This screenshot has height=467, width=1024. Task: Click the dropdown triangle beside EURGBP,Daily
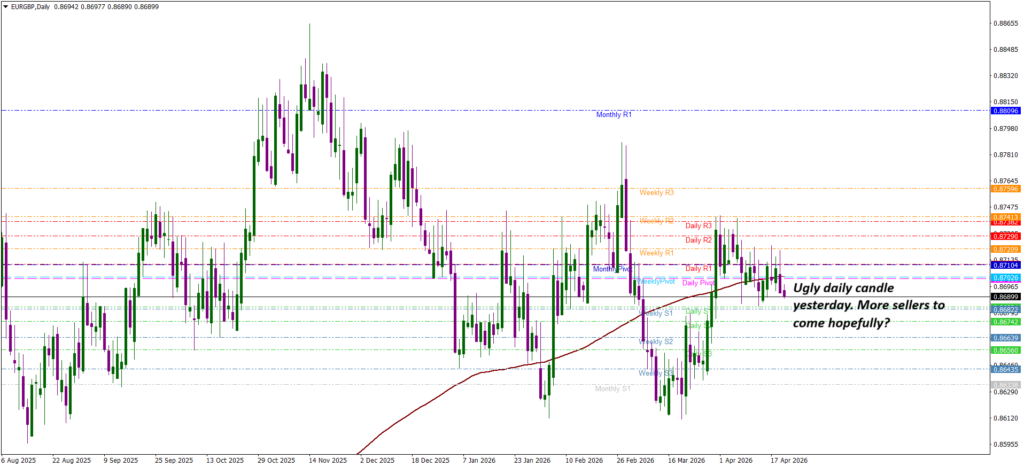pyautogui.click(x=5, y=7)
